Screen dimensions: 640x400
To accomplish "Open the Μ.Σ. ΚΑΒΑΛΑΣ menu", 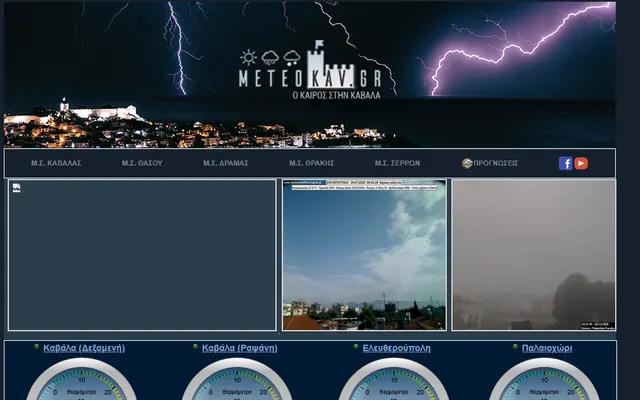I will [x=56, y=163].
